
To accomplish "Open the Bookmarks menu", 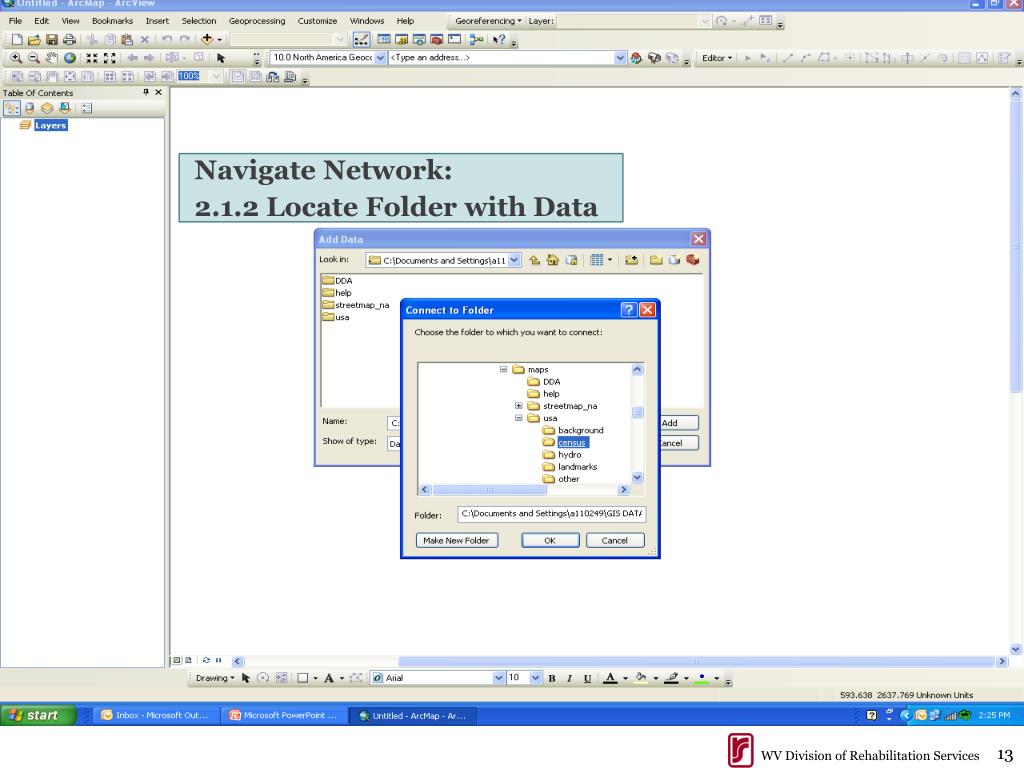I will click(x=112, y=21).
